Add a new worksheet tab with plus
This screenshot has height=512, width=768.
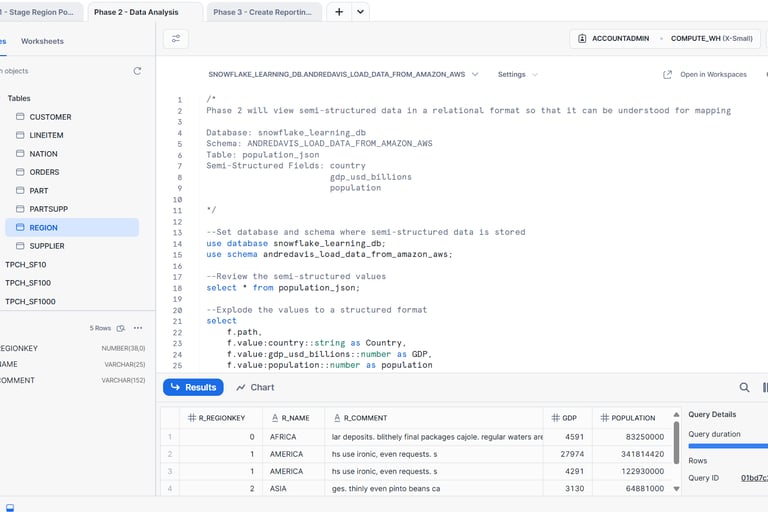(339, 12)
